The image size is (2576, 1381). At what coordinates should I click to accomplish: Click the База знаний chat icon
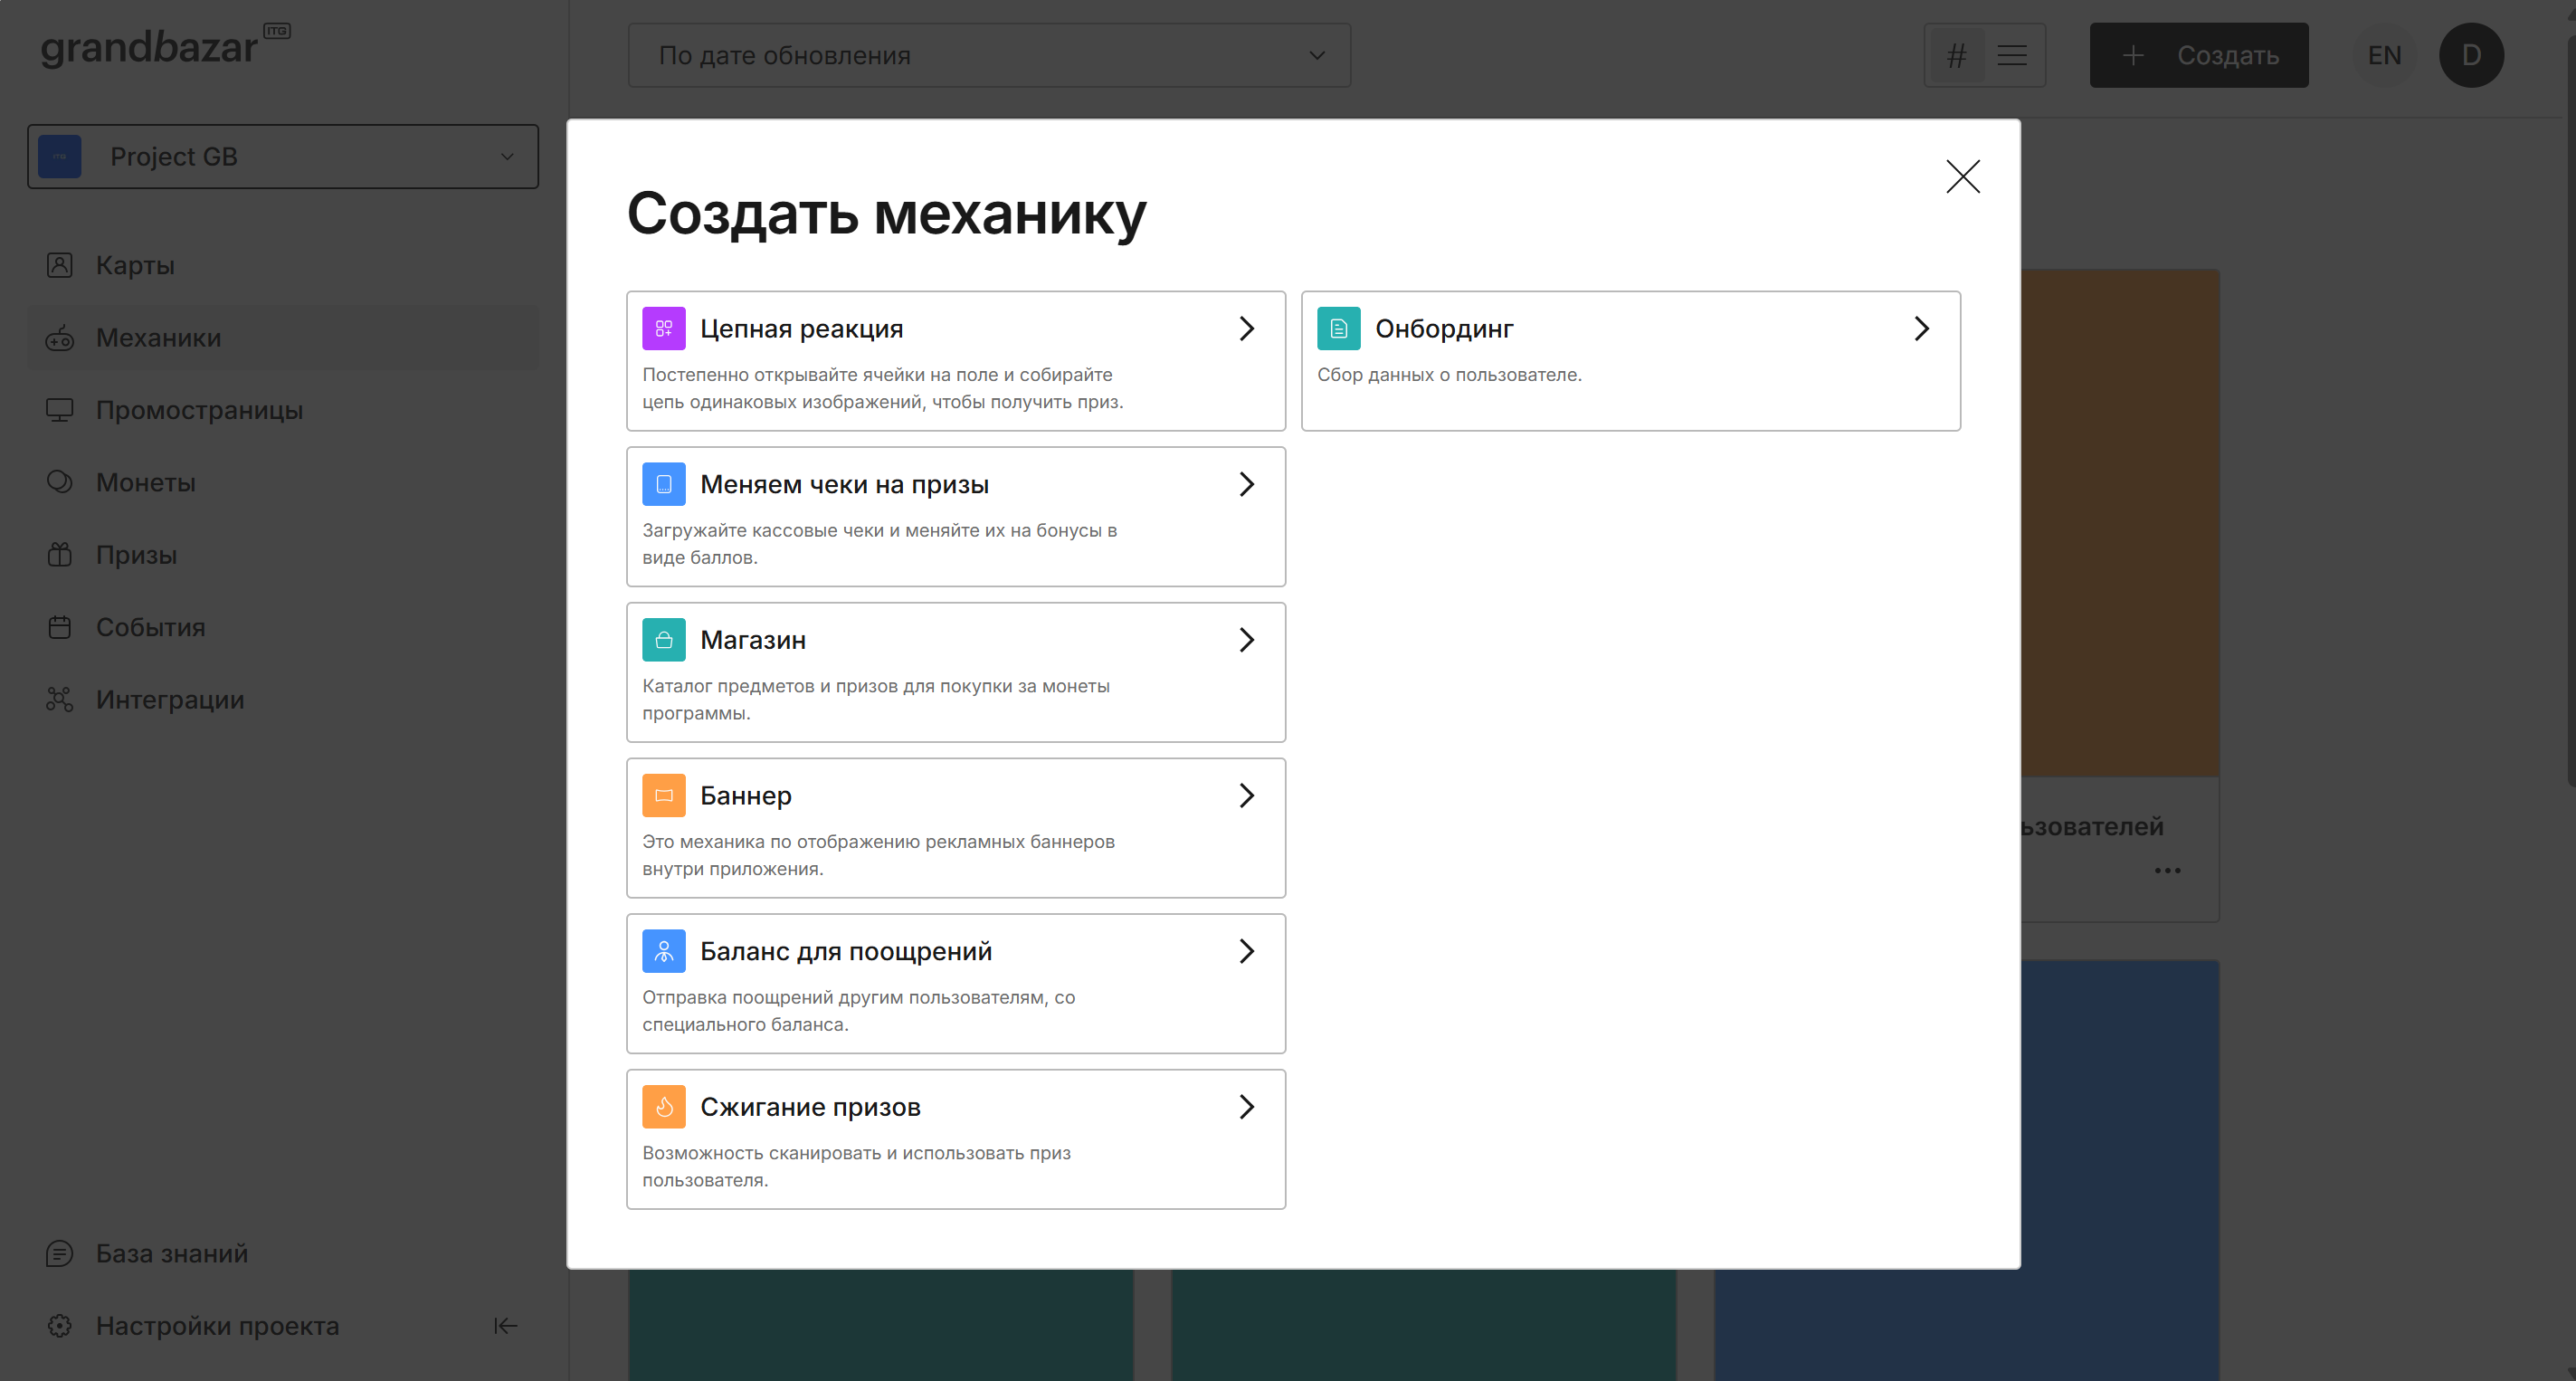[x=60, y=1253]
